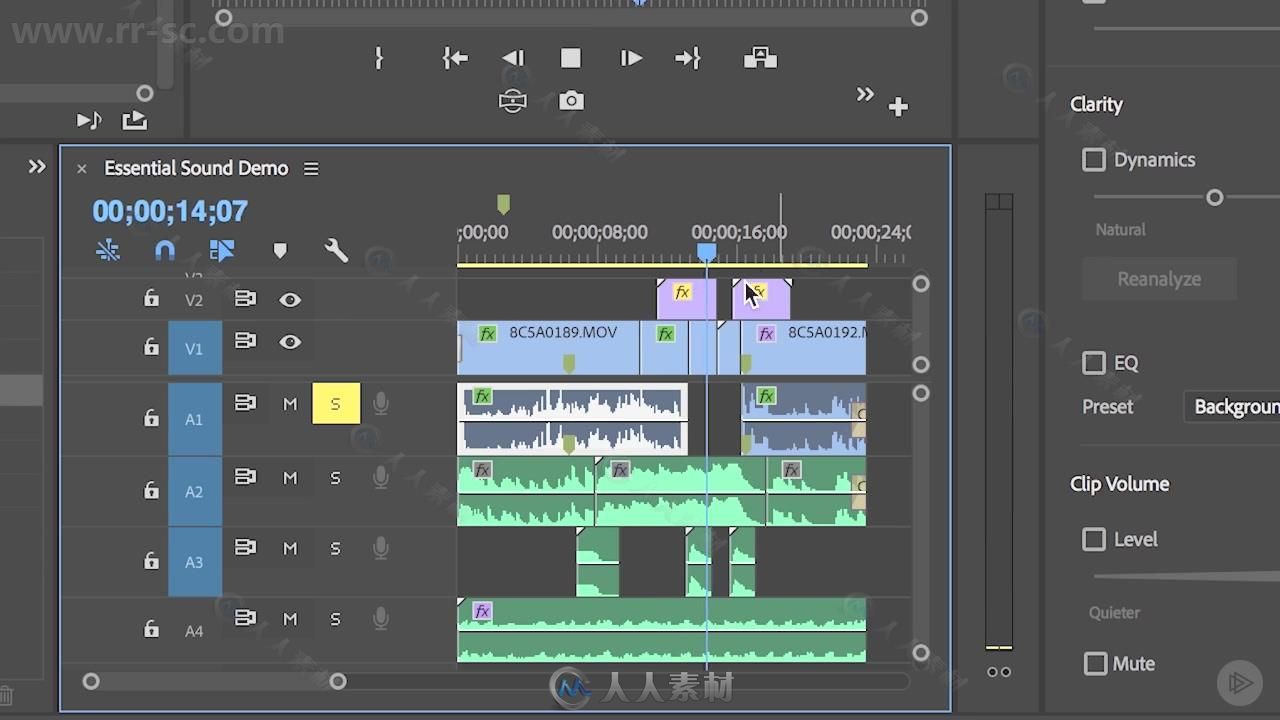The height and width of the screenshot is (720, 1280).
Task: Click the A2 track target button
Action: click(195, 491)
